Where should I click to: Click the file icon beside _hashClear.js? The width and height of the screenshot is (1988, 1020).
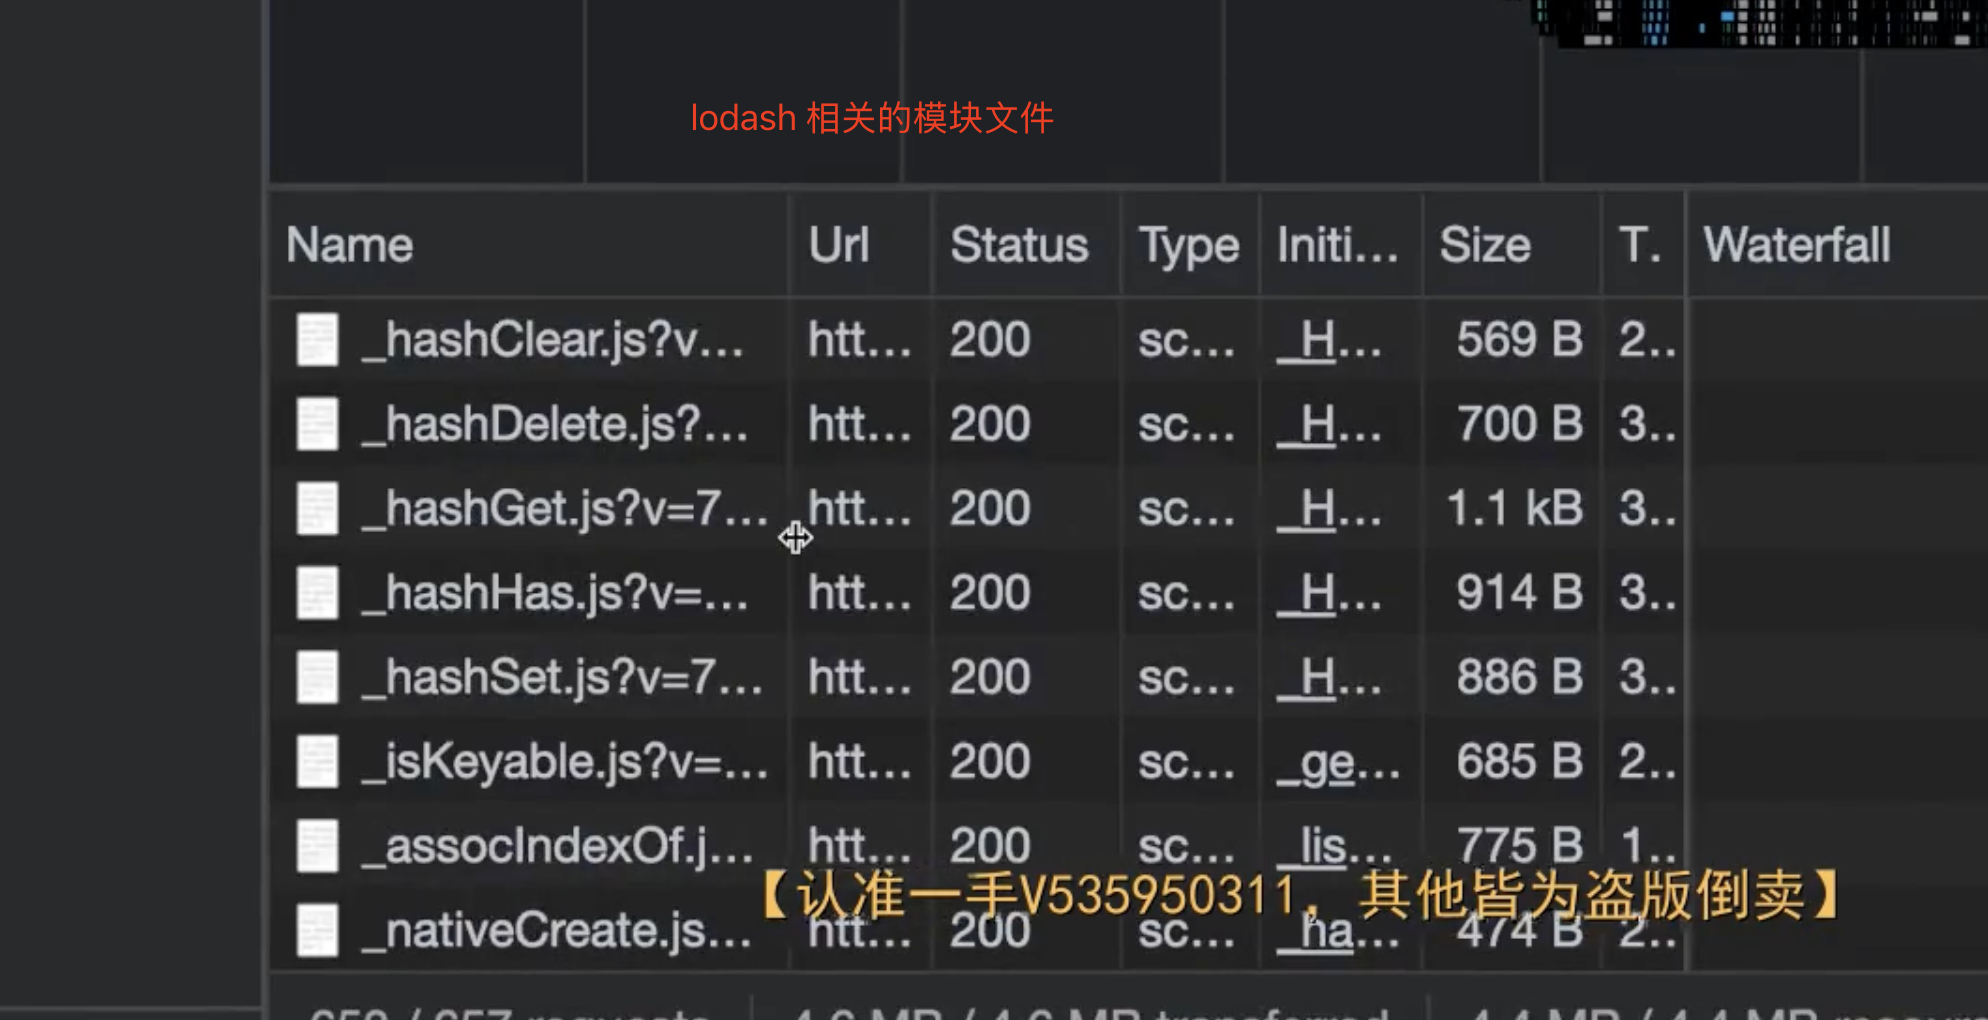(317, 340)
